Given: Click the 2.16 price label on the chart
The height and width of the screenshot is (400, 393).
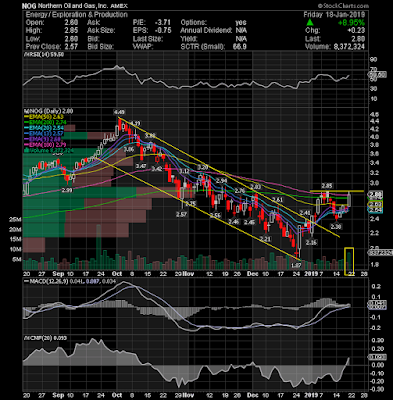Looking at the screenshot, I should [311, 242].
